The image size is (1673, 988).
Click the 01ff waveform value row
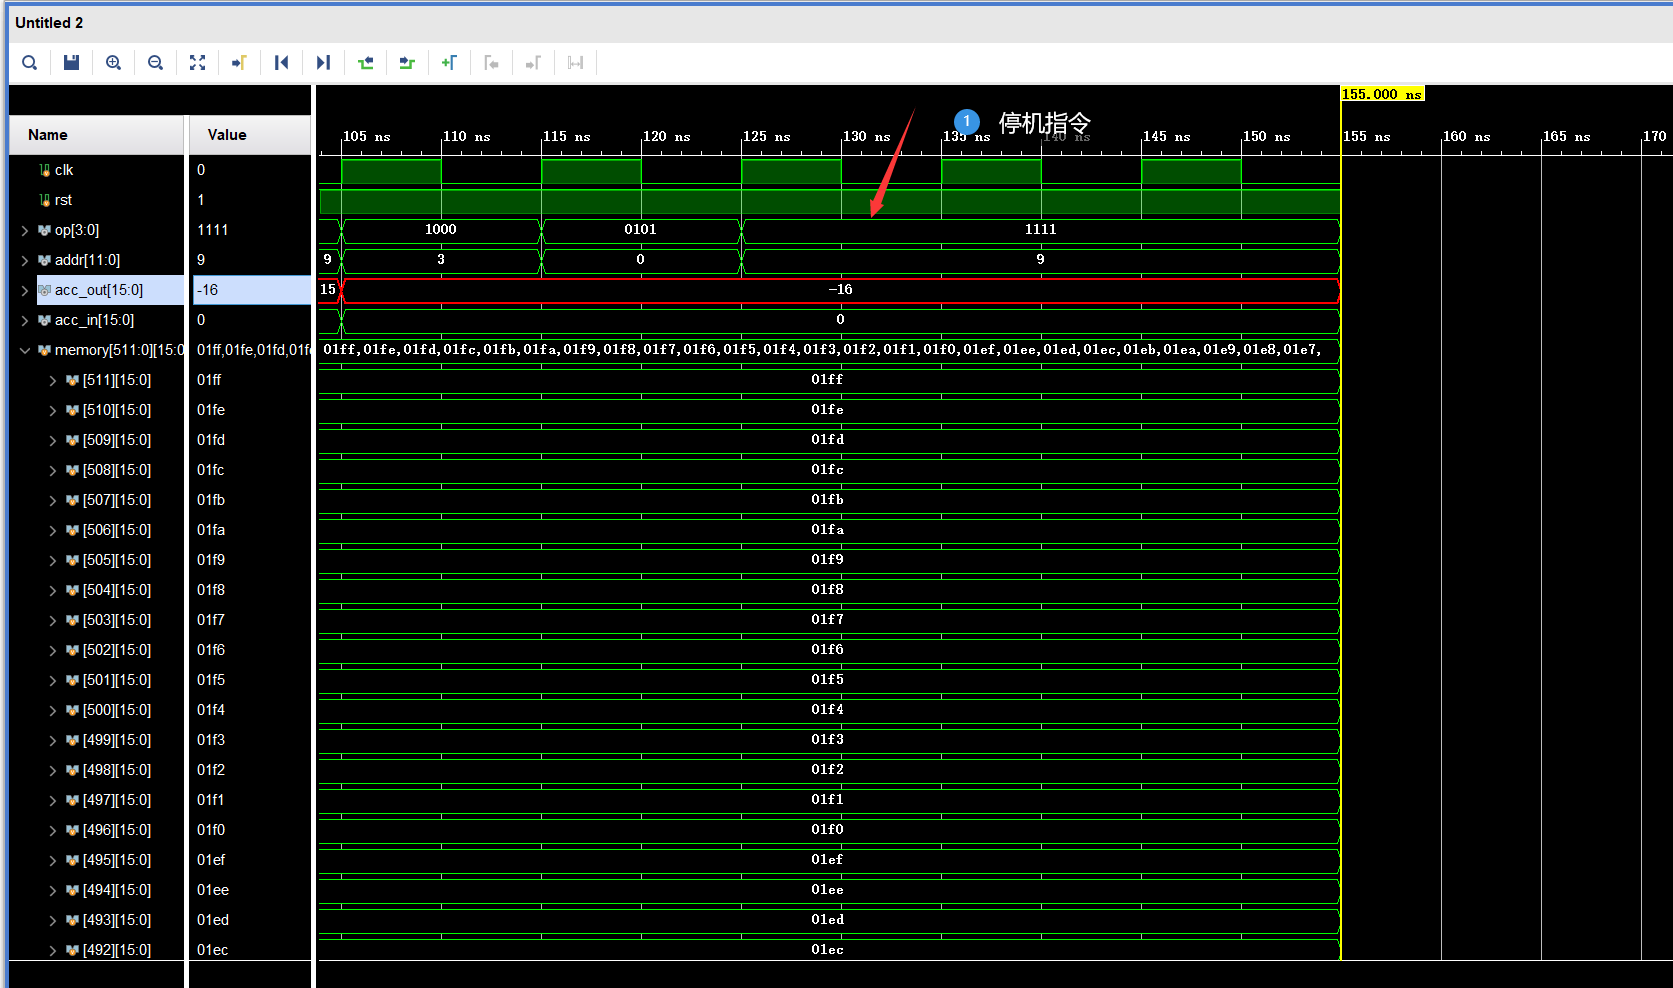point(828,380)
